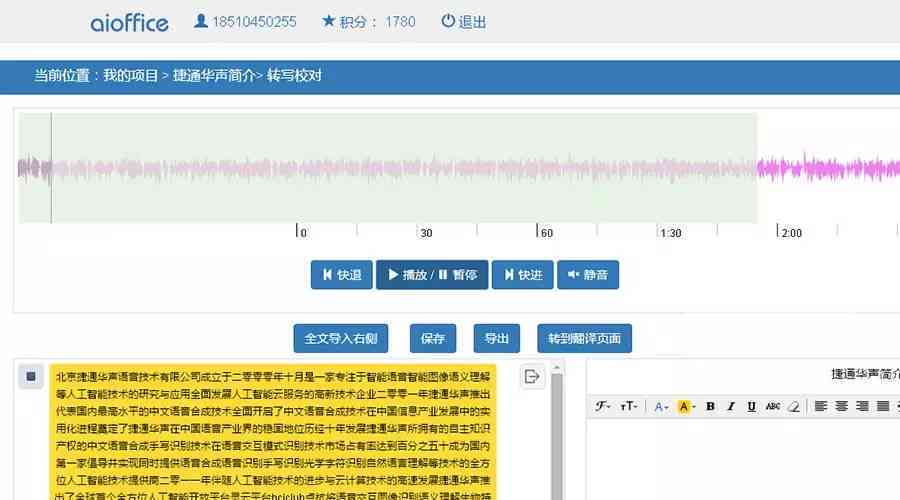Center align text
Screen dimensions: 900x500
pyautogui.click(x=841, y=406)
